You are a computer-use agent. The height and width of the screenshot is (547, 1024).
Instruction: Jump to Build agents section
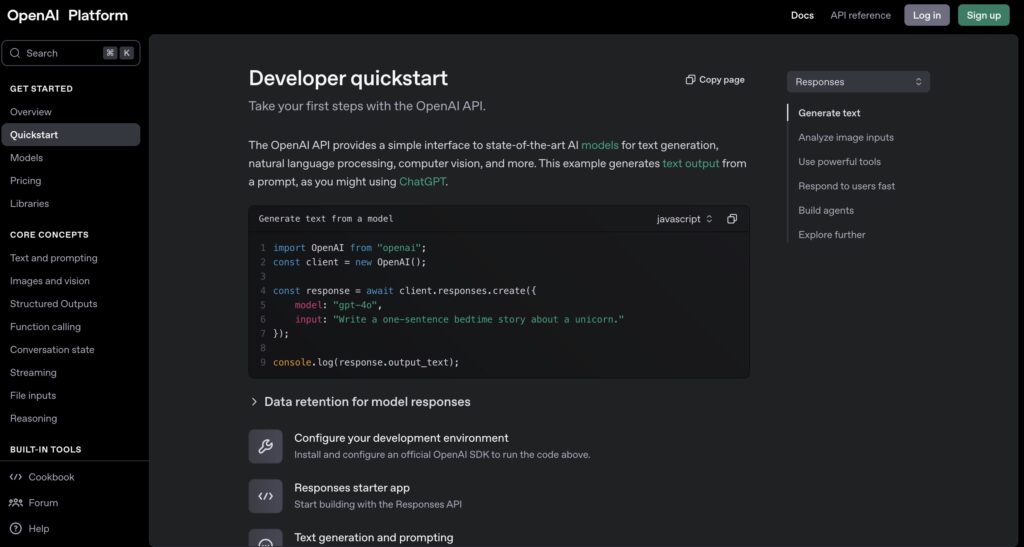tap(825, 210)
